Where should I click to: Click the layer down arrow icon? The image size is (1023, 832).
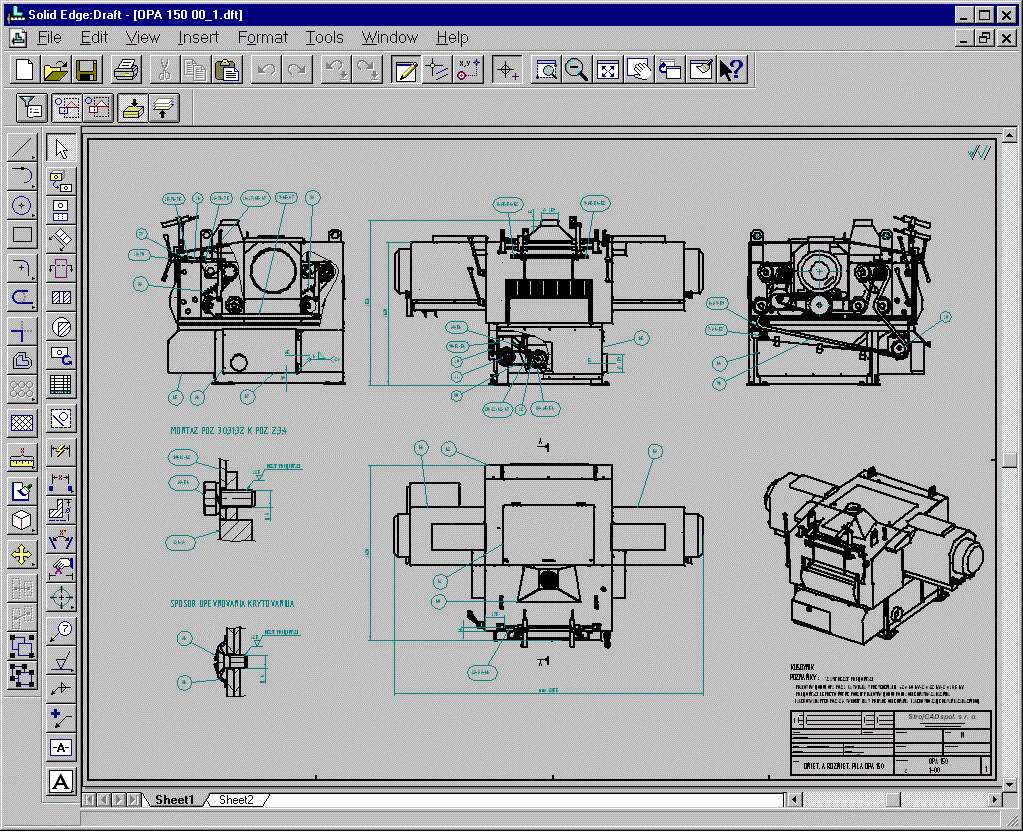point(133,108)
